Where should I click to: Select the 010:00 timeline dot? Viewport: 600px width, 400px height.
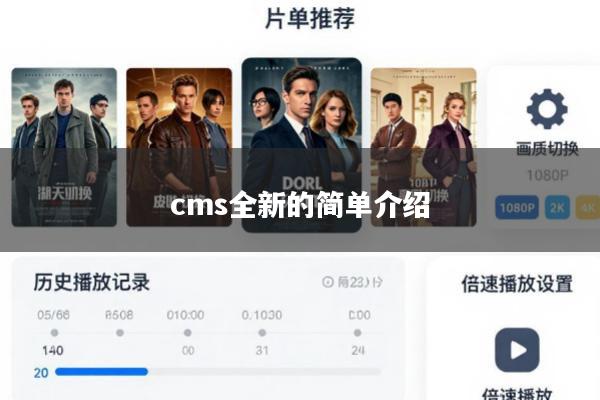tap(188, 333)
